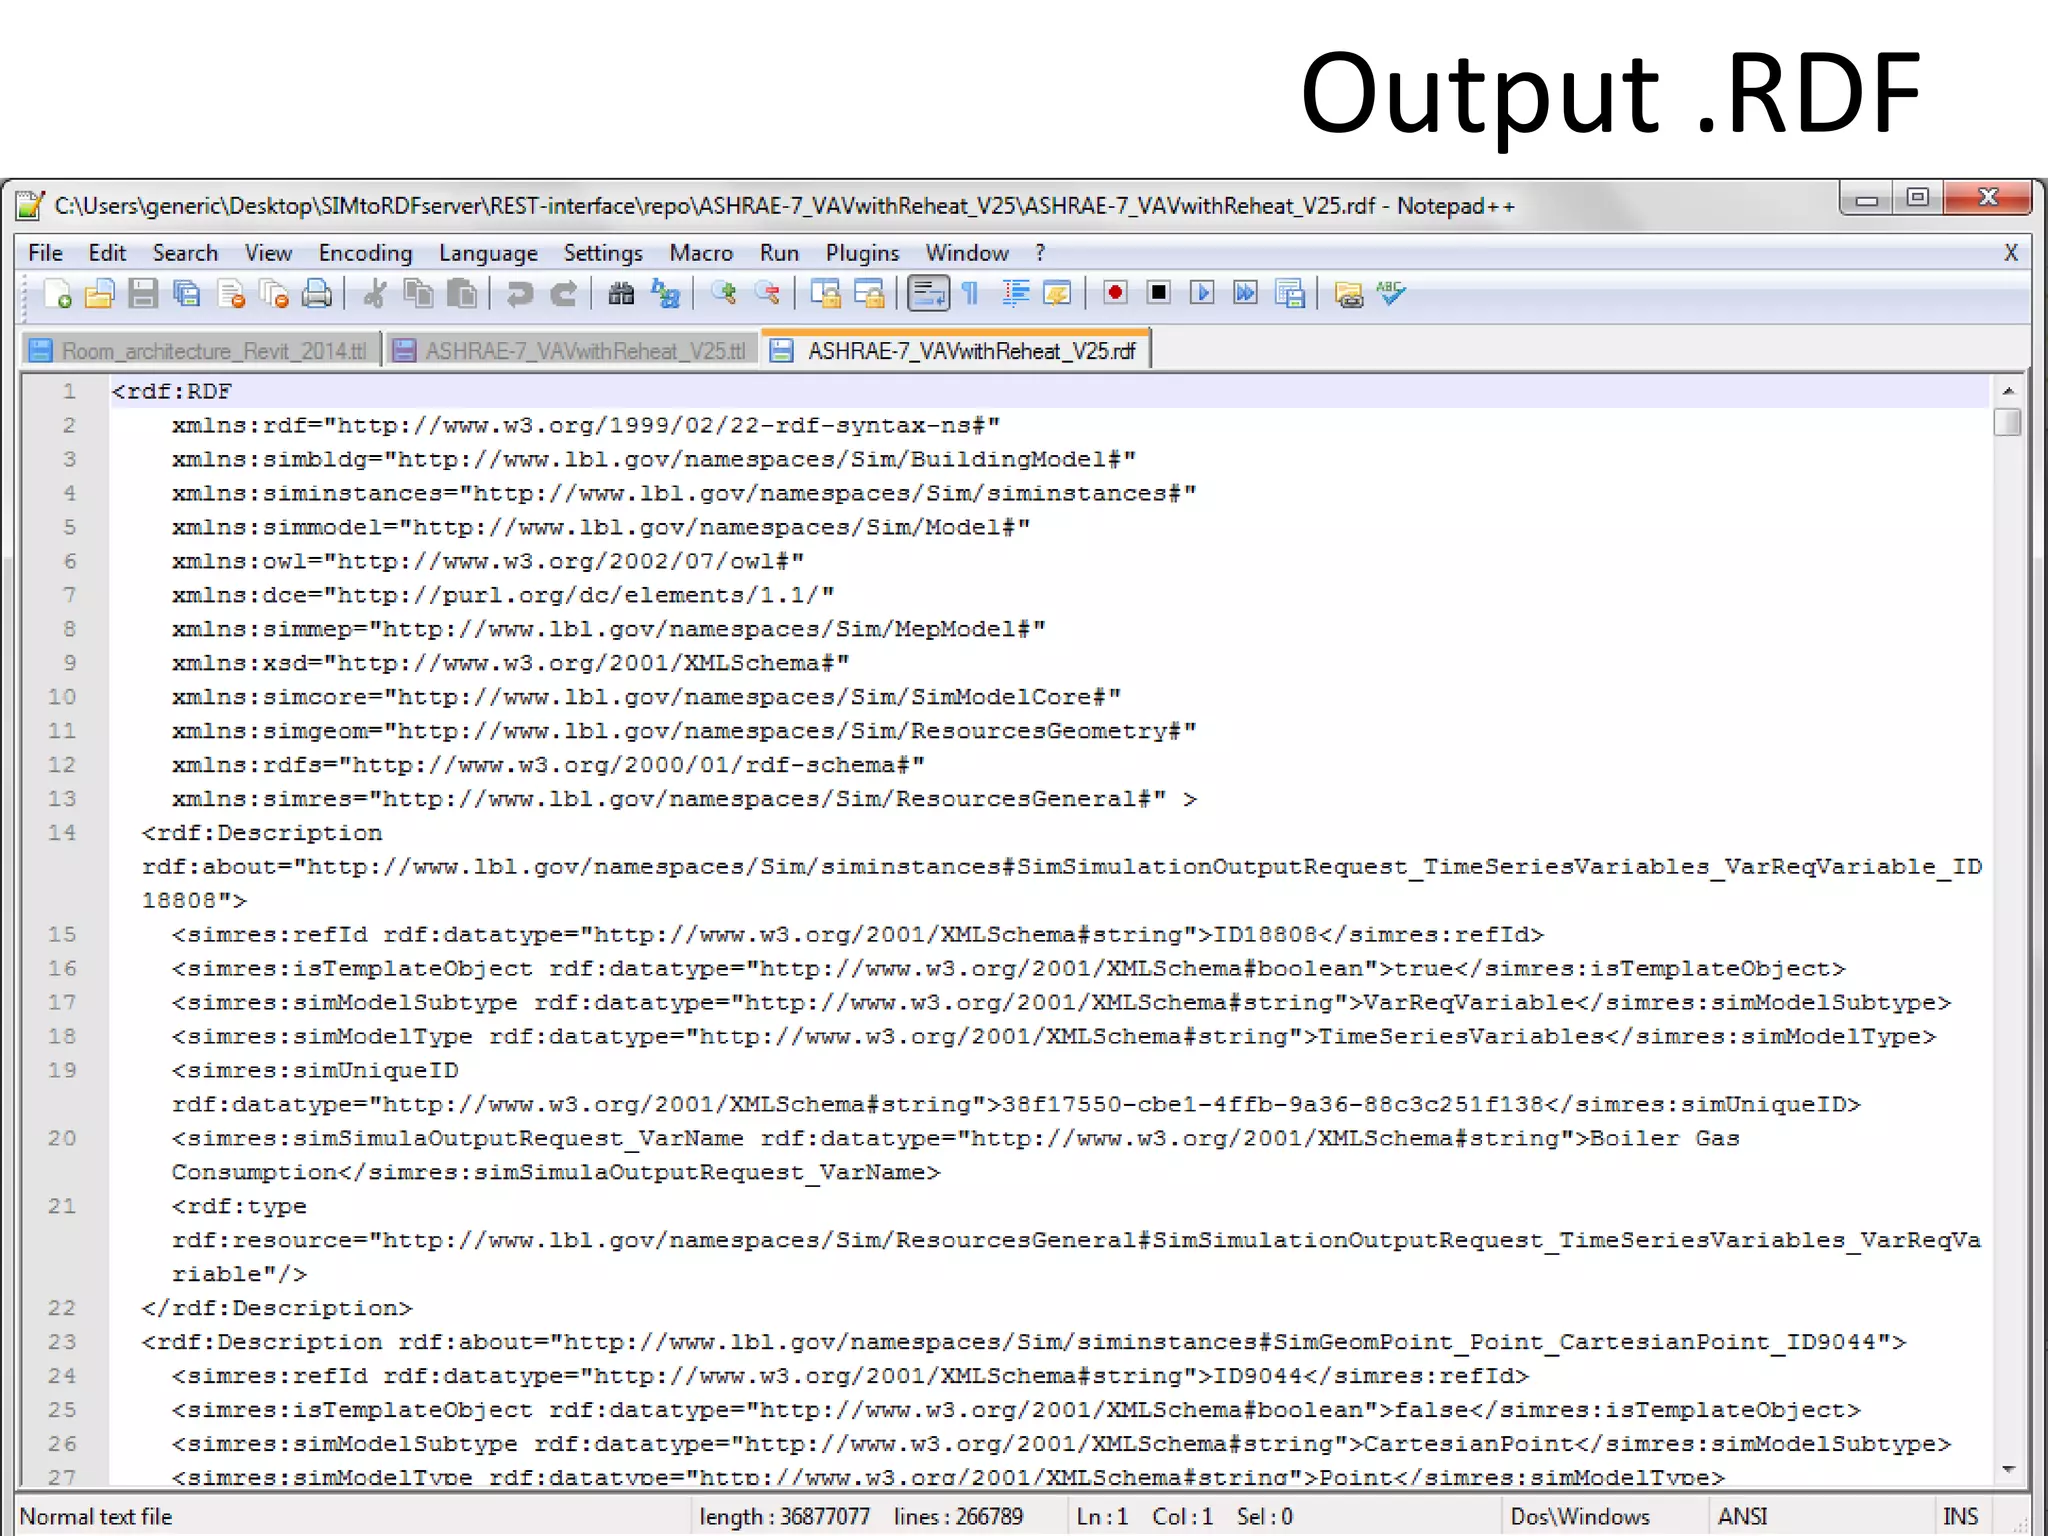Open the Plugins menu

point(862,253)
